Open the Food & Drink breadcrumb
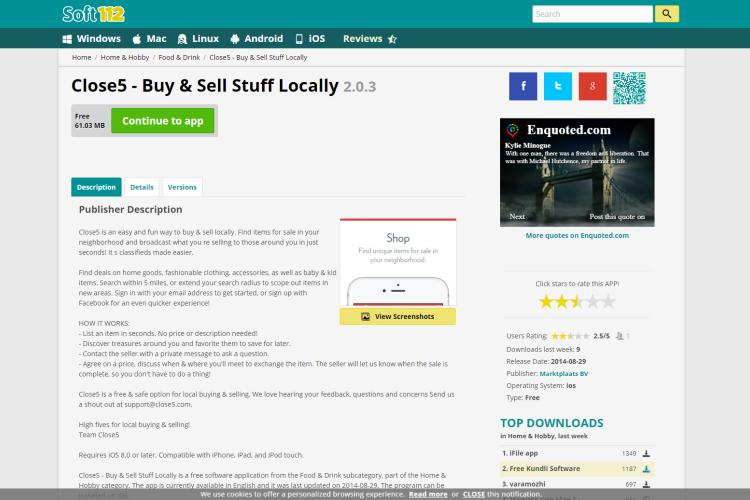 [179, 57]
